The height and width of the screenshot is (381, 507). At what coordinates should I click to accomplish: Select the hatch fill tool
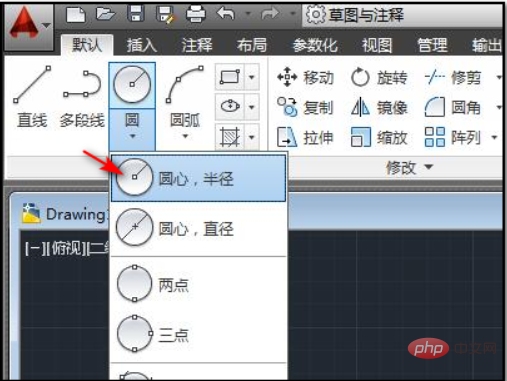(x=230, y=136)
